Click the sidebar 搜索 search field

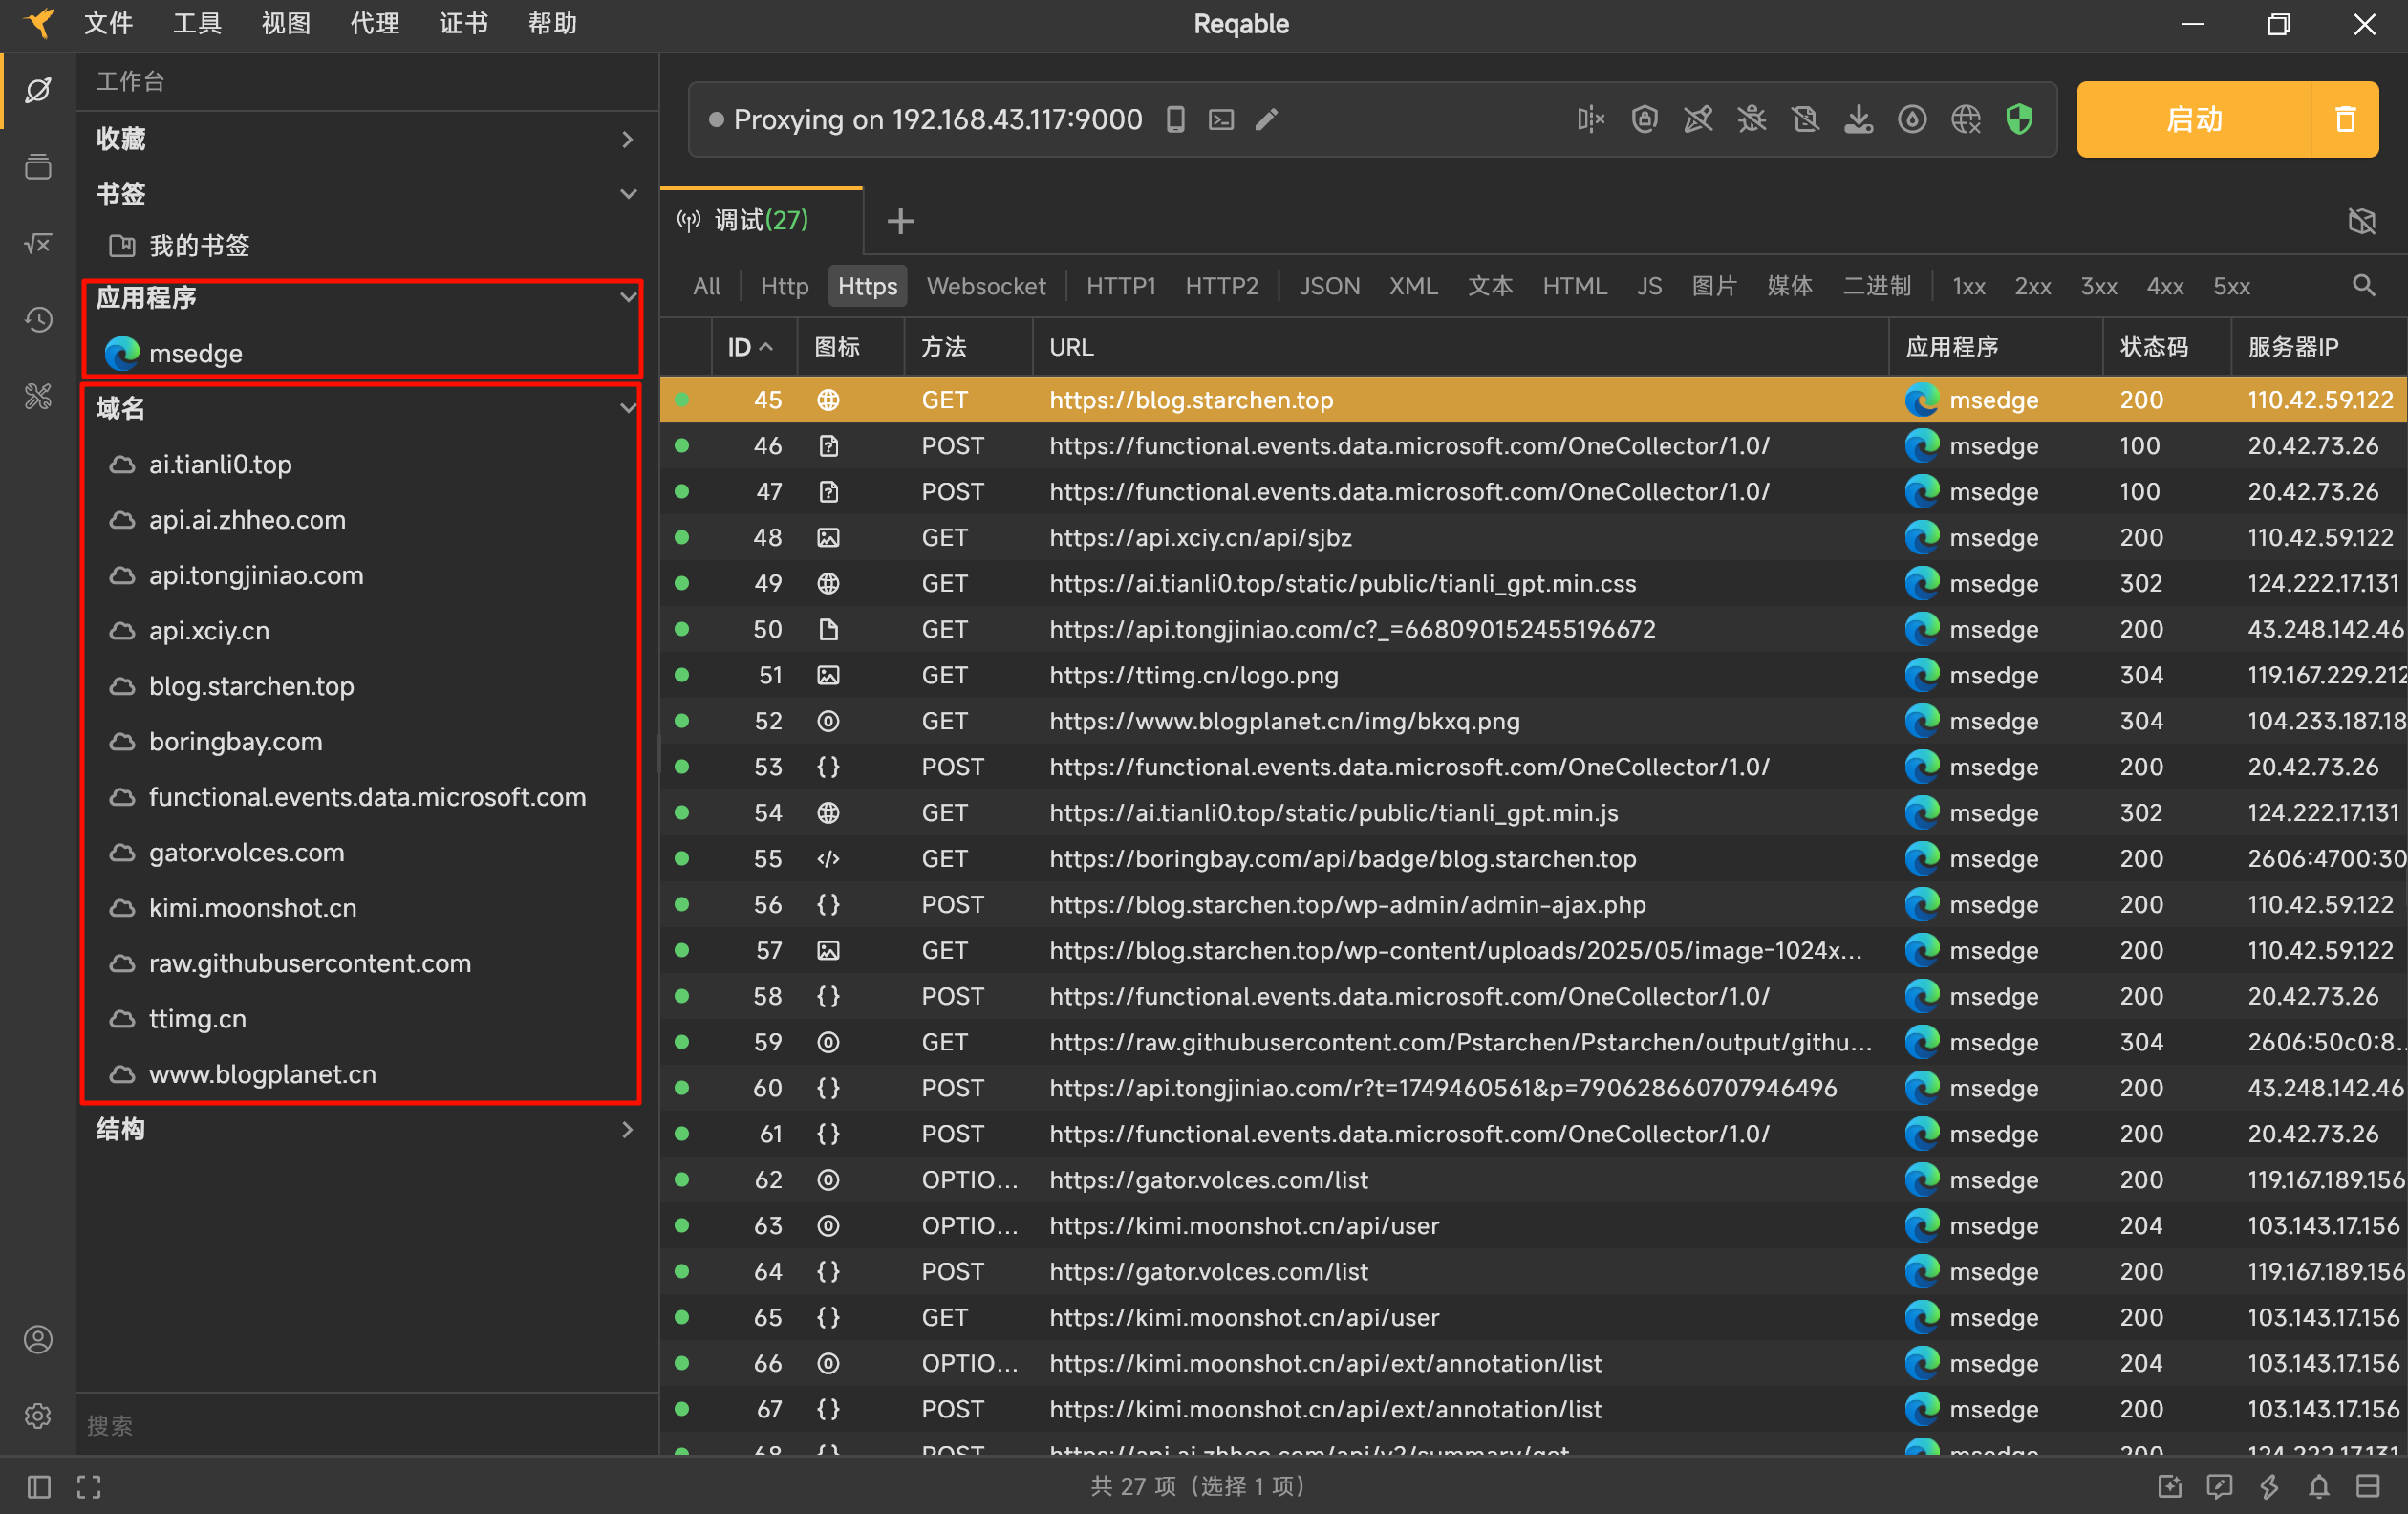point(366,1424)
